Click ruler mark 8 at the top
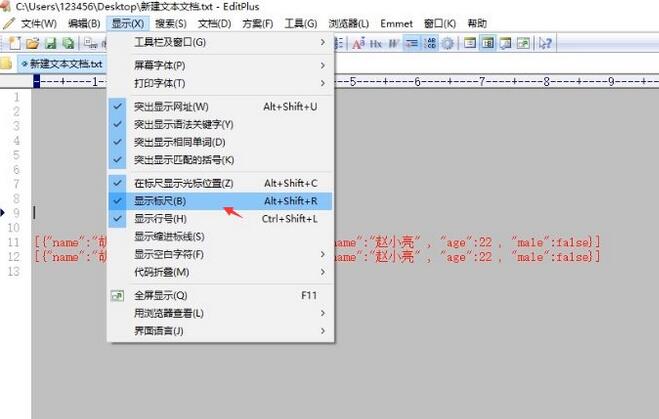 tap(546, 82)
